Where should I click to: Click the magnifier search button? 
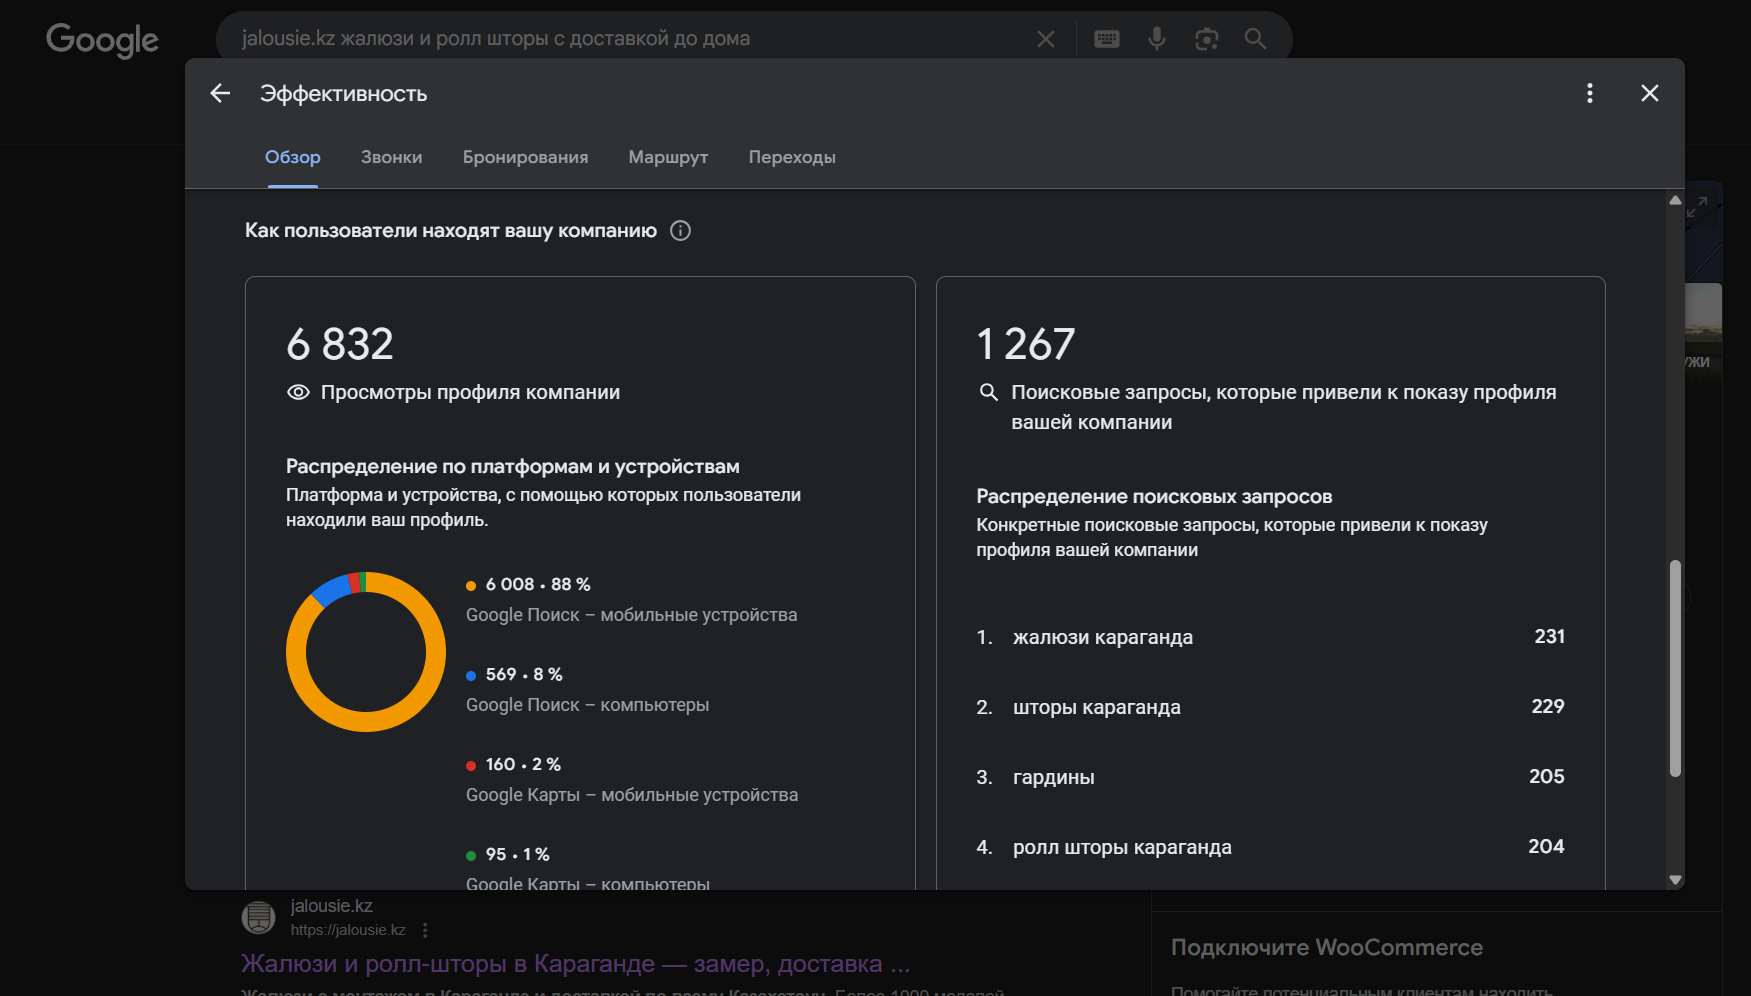coord(1255,39)
